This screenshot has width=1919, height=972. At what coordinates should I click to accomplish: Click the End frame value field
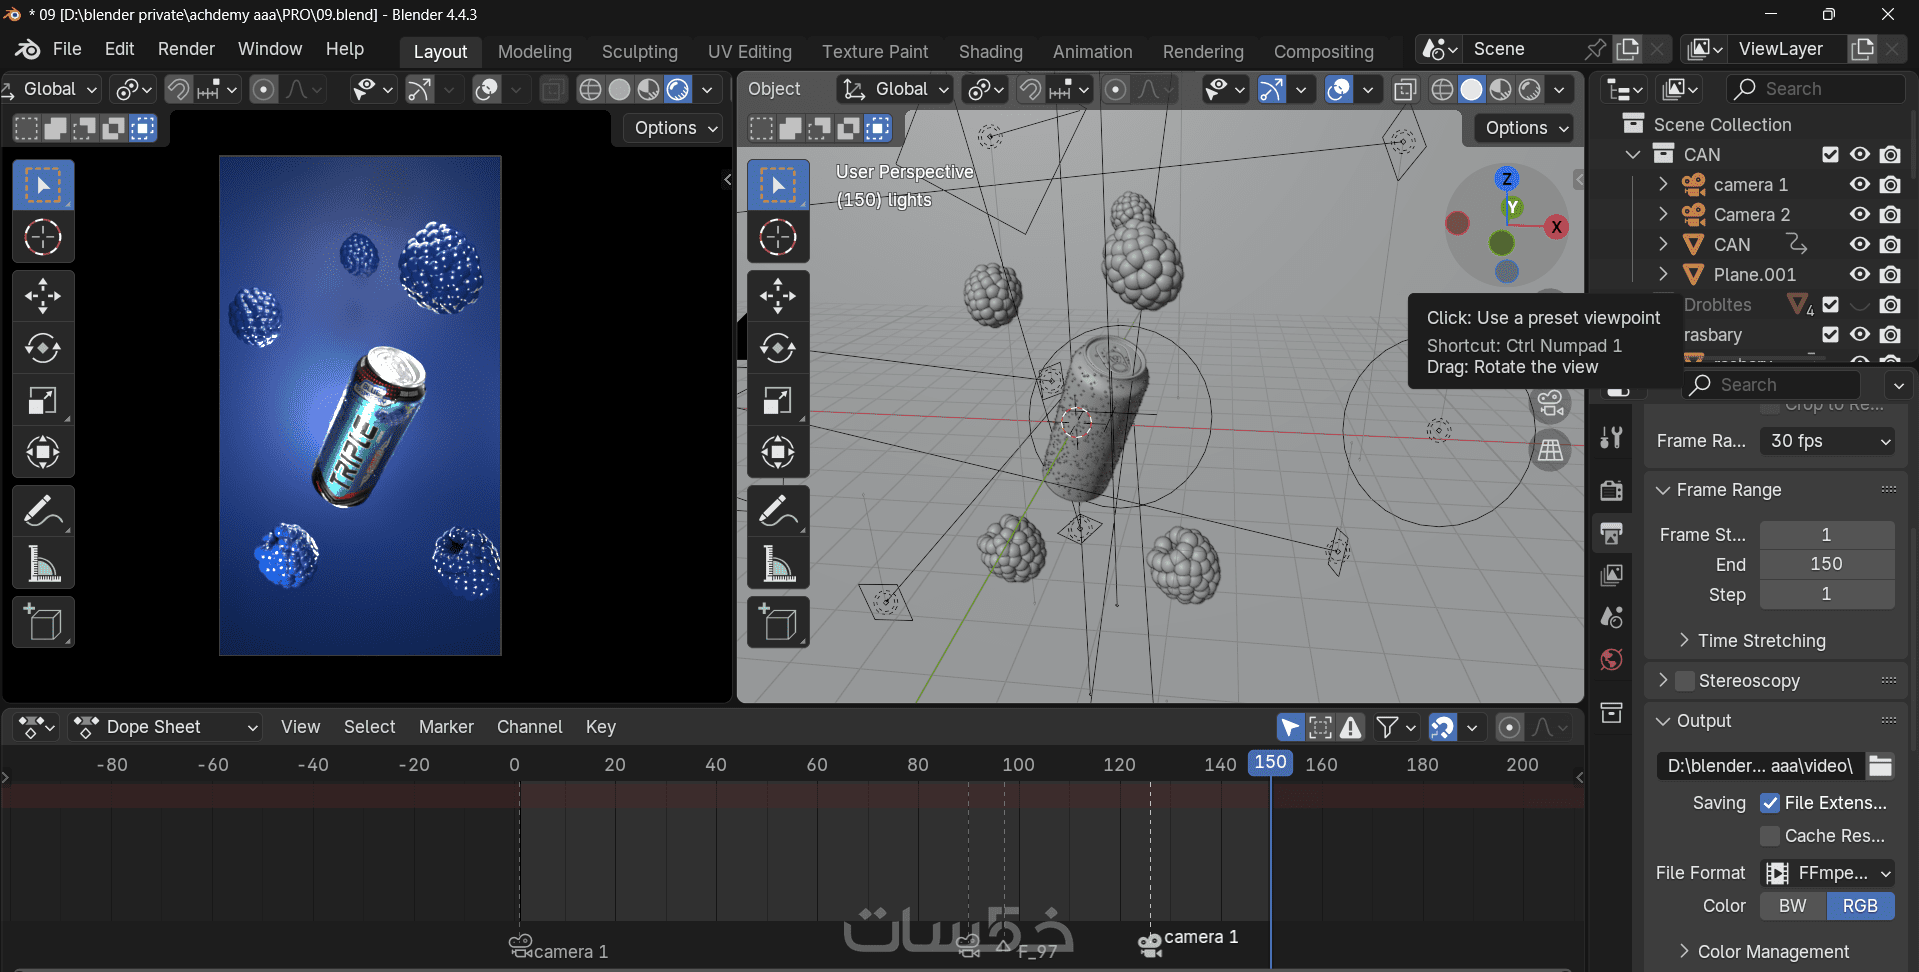pos(1826,564)
